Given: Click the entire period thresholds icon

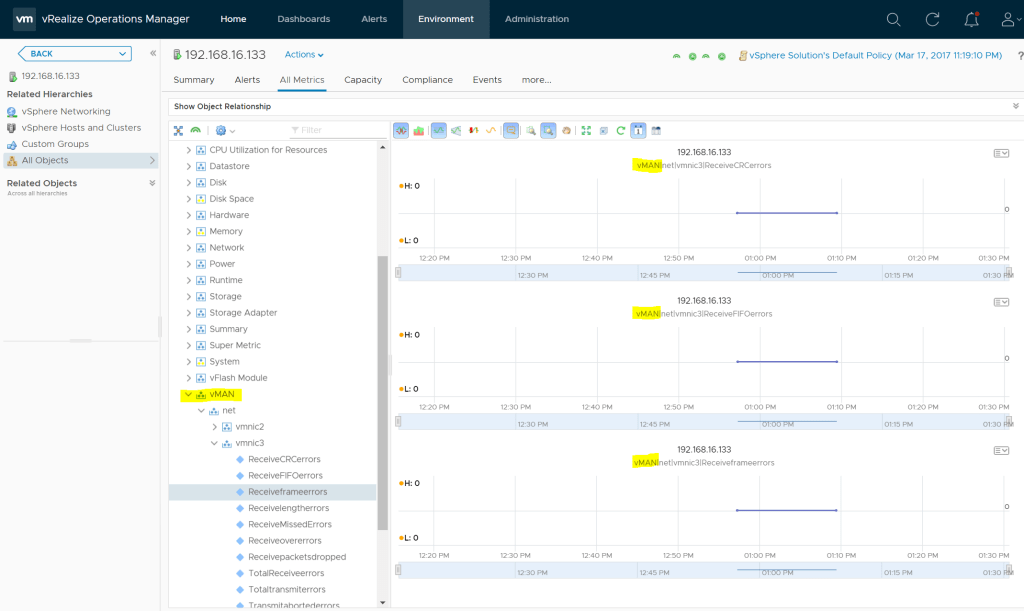Looking at the screenshot, I should click(456, 131).
